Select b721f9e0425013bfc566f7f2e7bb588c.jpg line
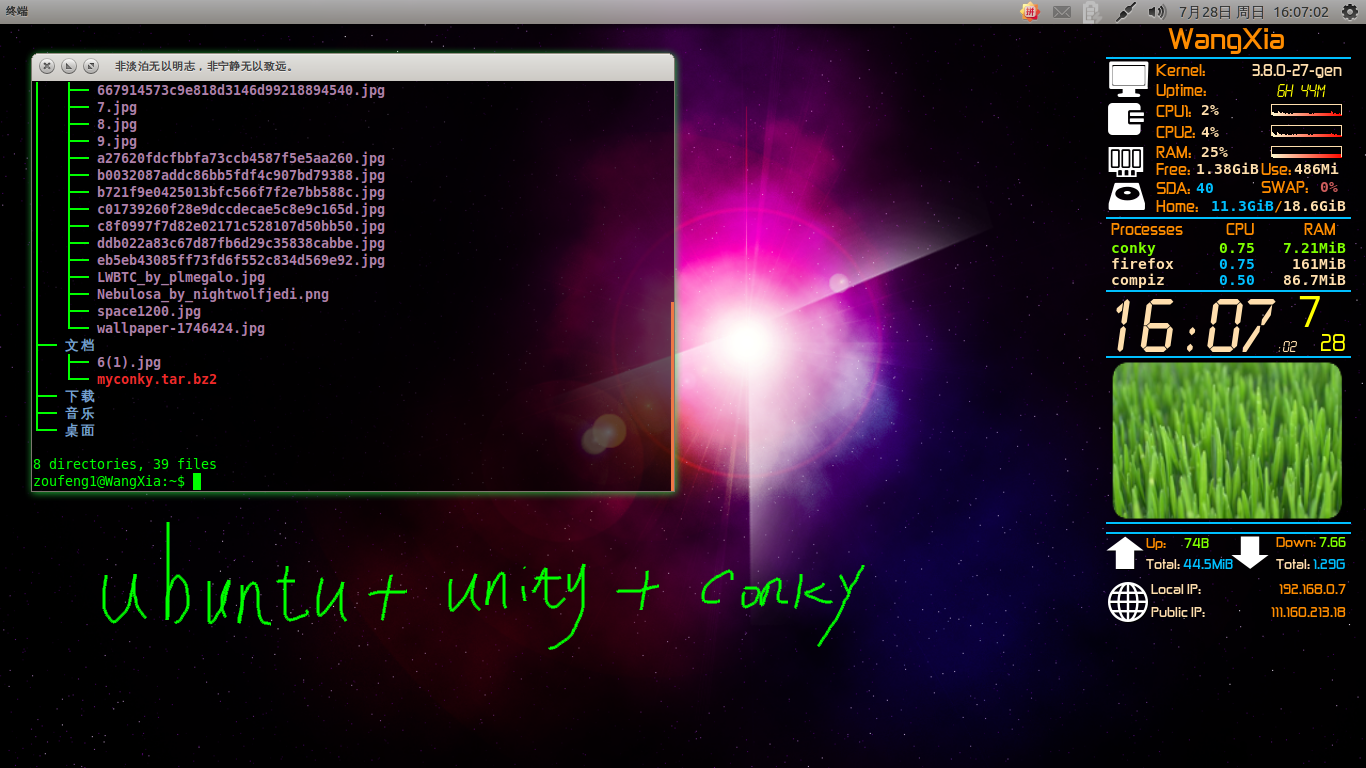The width and height of the screenshot is (1366, 768). [x=241, y=192]
